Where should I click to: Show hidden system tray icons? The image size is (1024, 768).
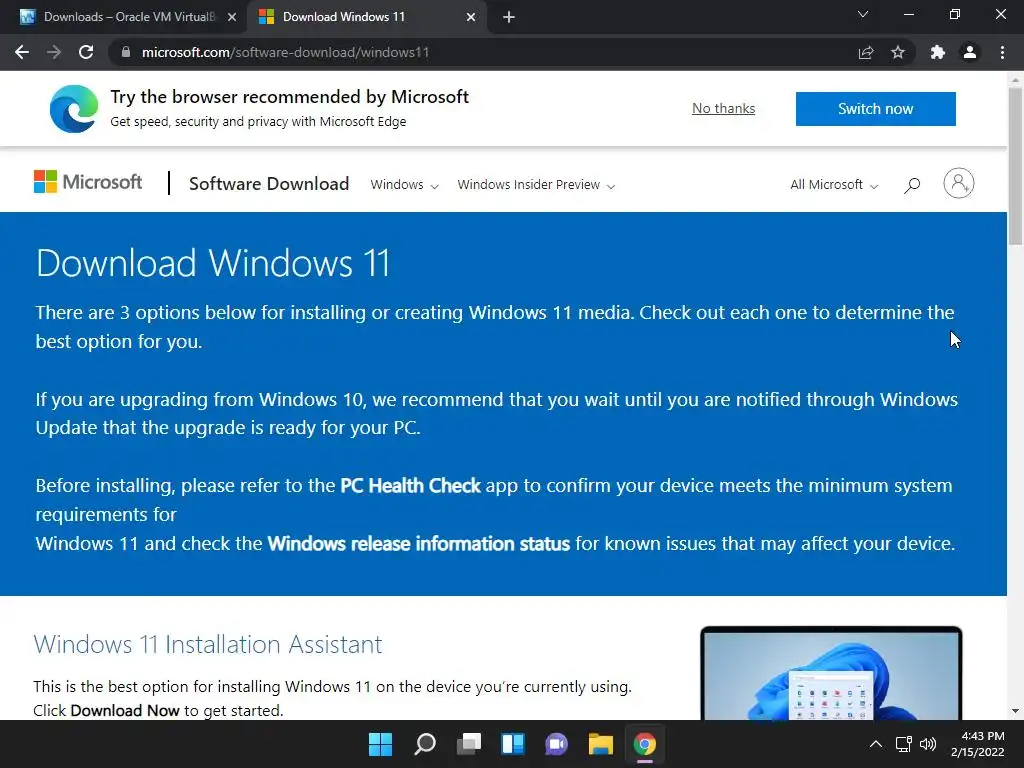(x=876, y=744)
